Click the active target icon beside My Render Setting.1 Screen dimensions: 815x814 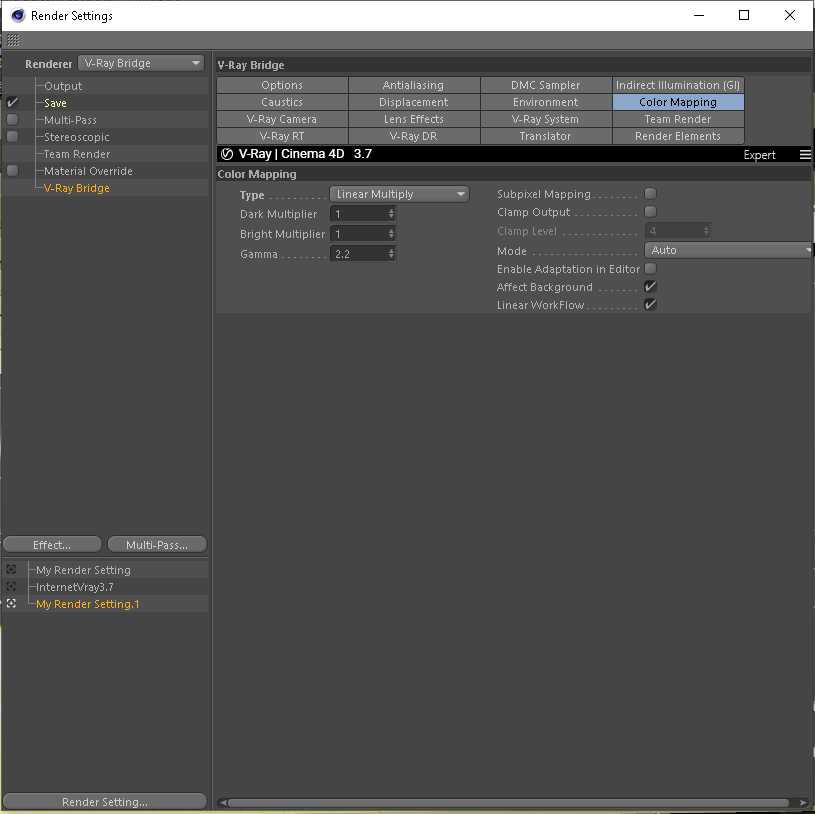(11, 603)
